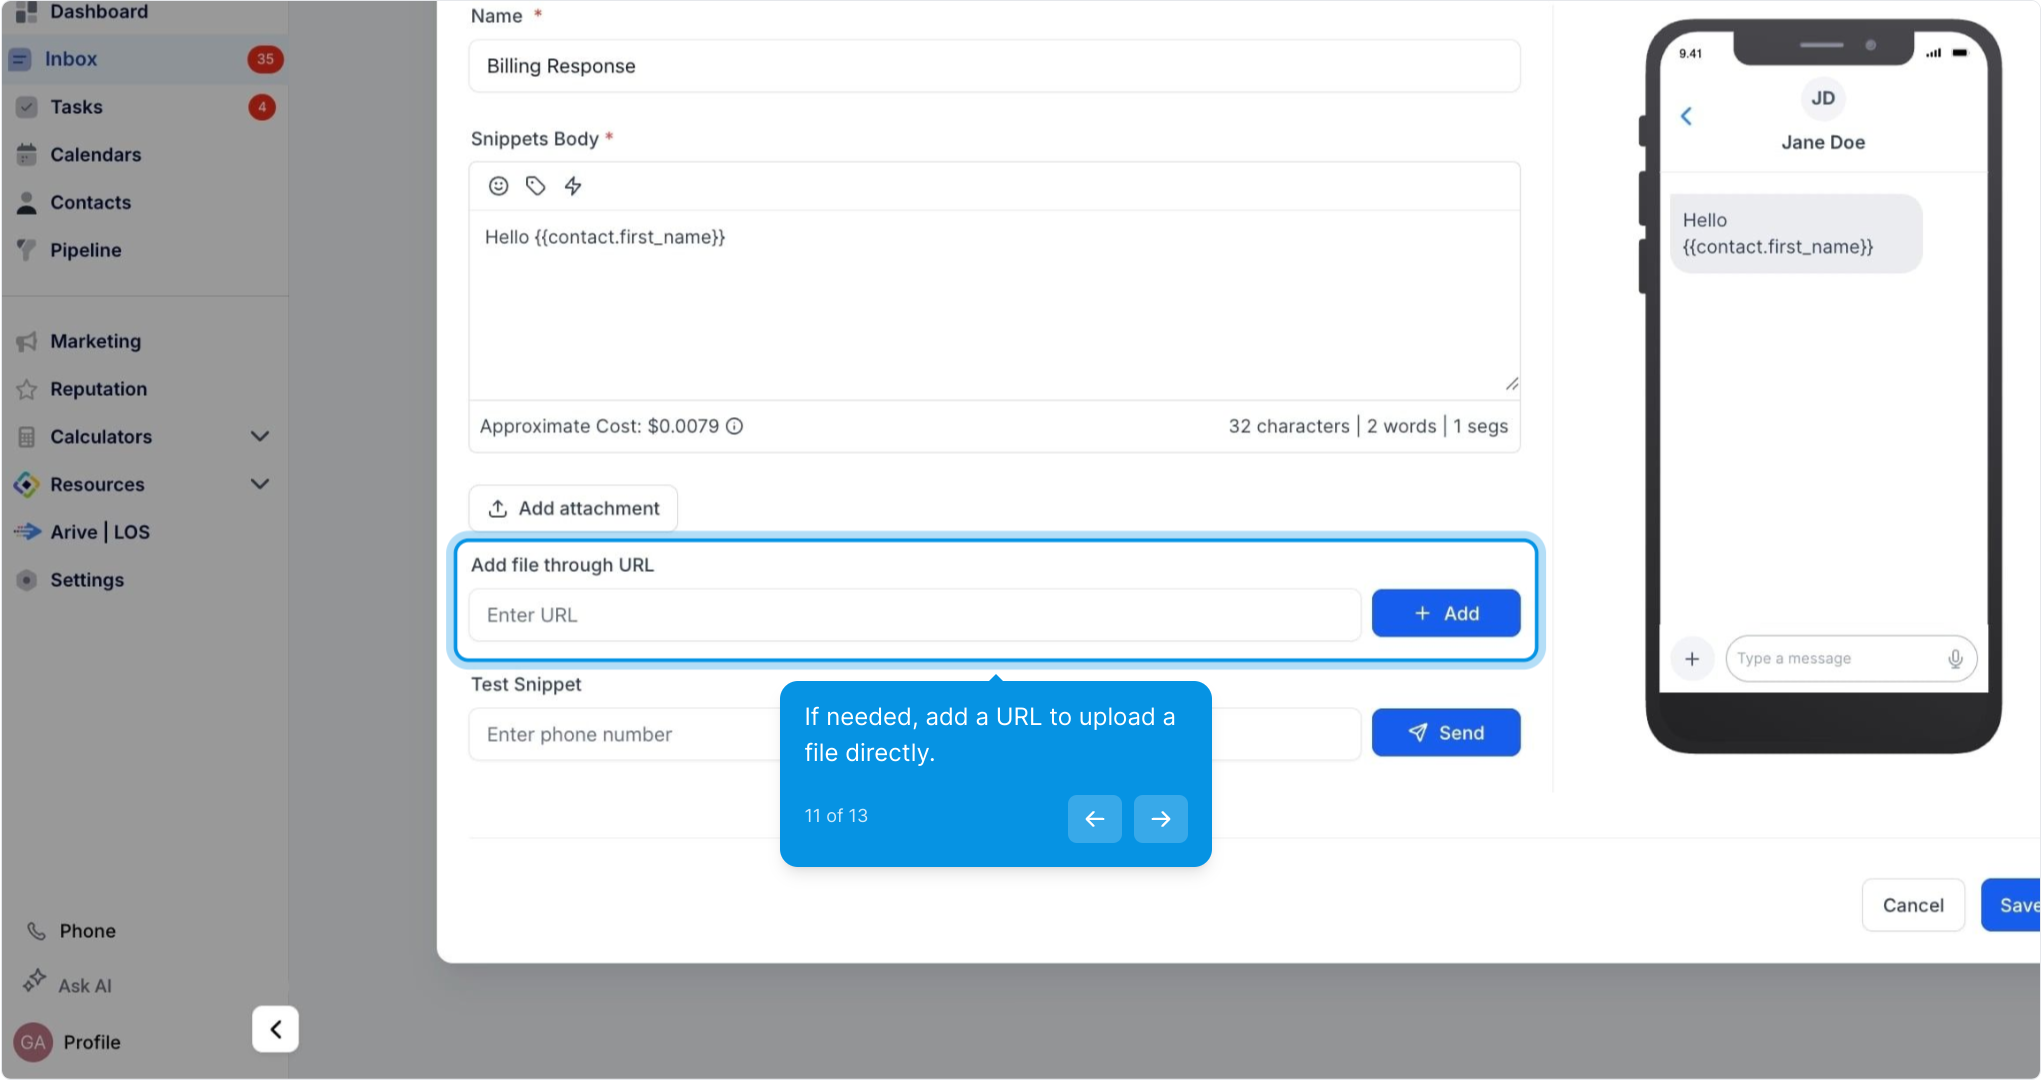The image size is (2042, 1080).
Task: Expand the Calculators menu chevron
Action: pos(260,437)
